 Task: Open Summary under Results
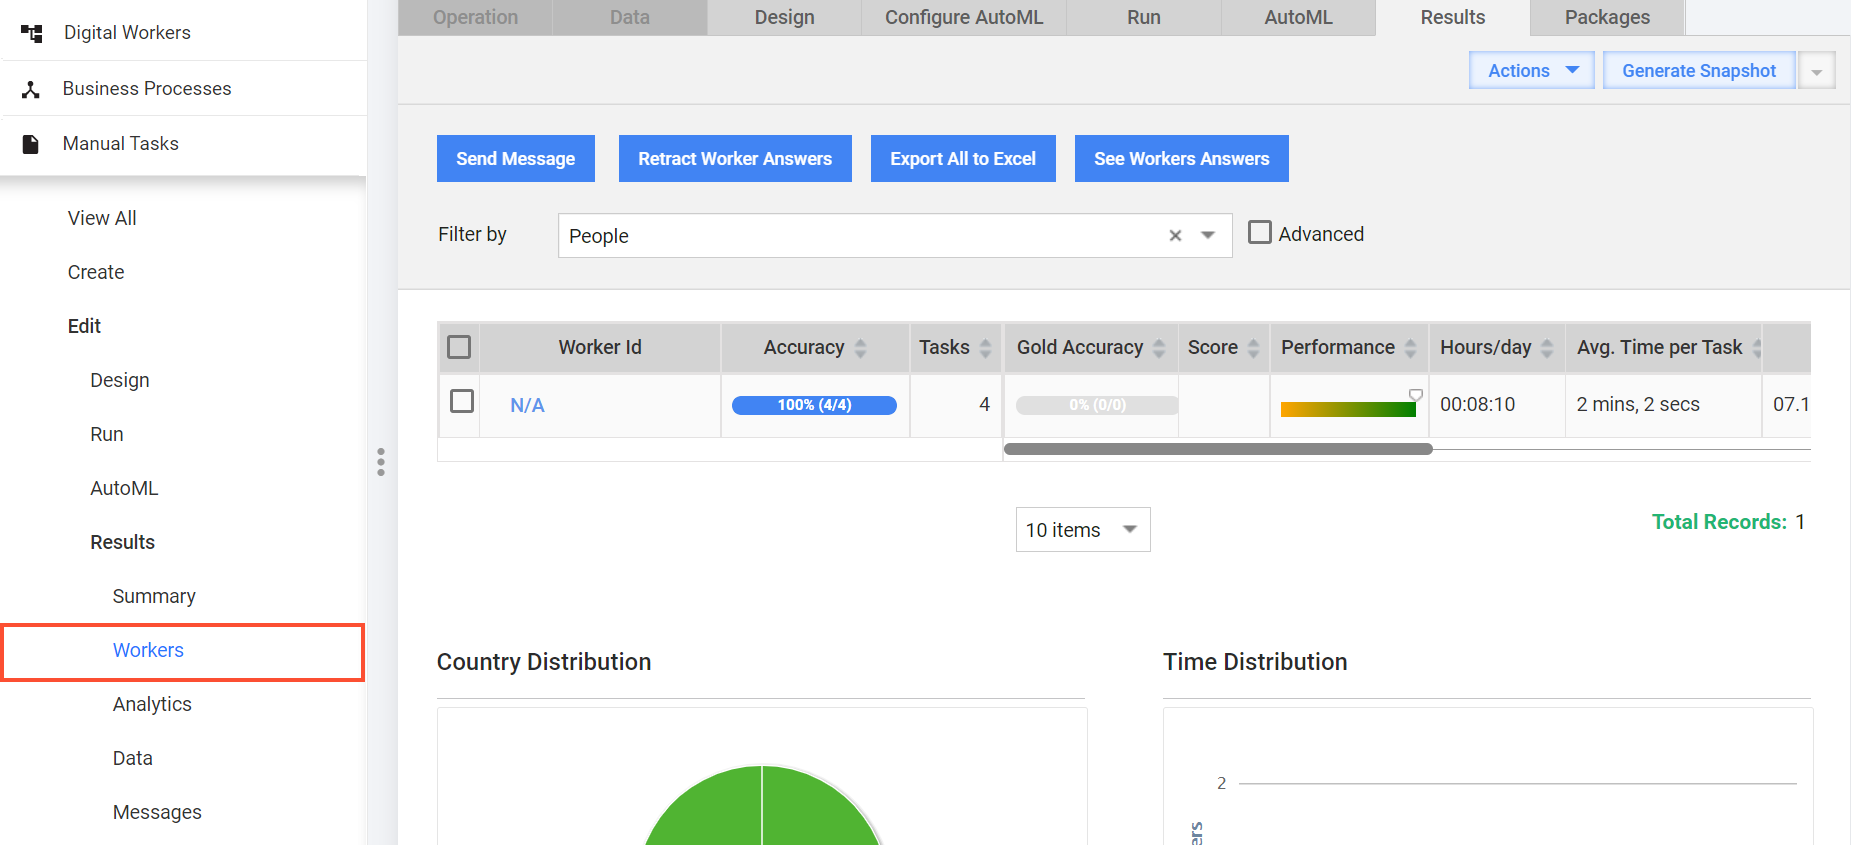(x=154, y=596)
